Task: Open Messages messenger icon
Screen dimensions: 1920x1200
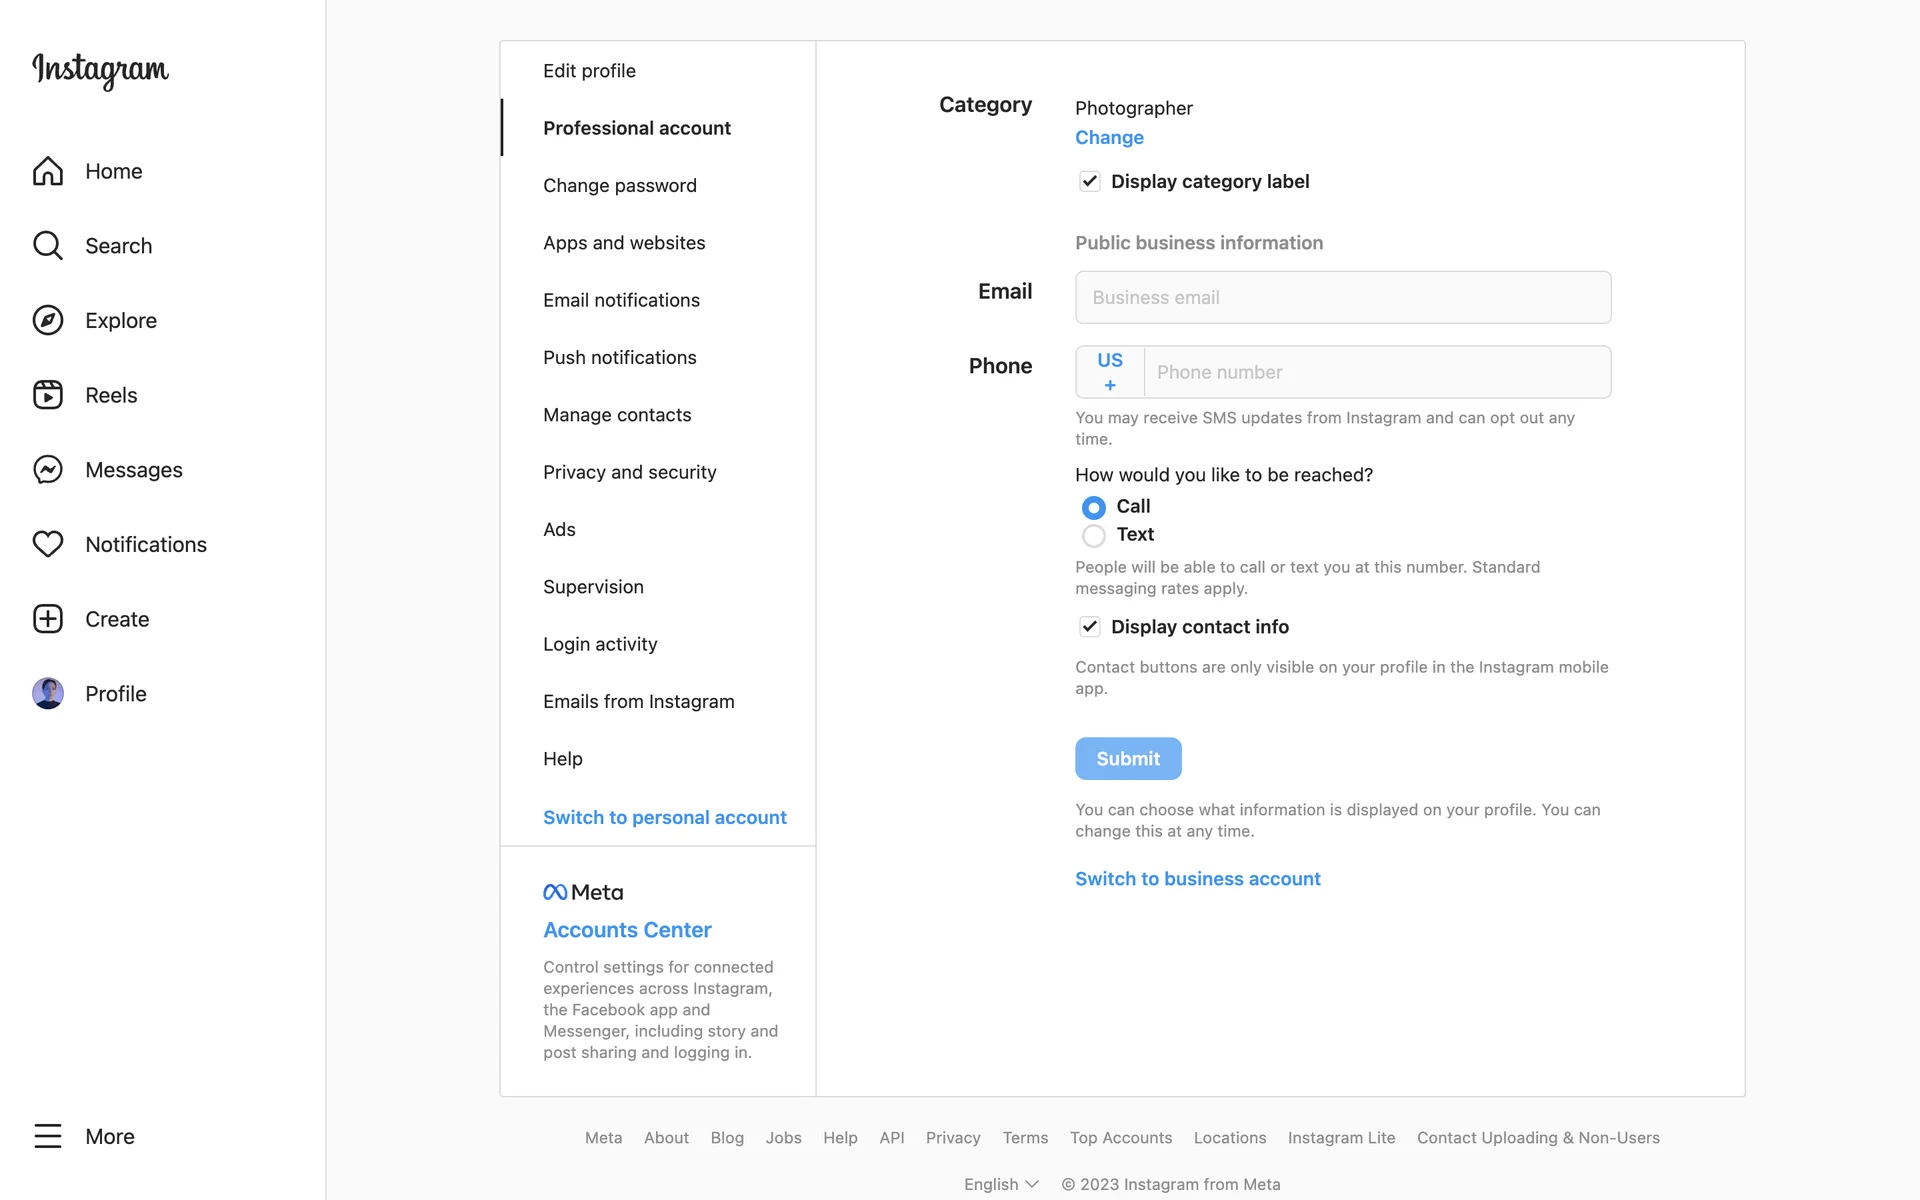Action: 48,470
